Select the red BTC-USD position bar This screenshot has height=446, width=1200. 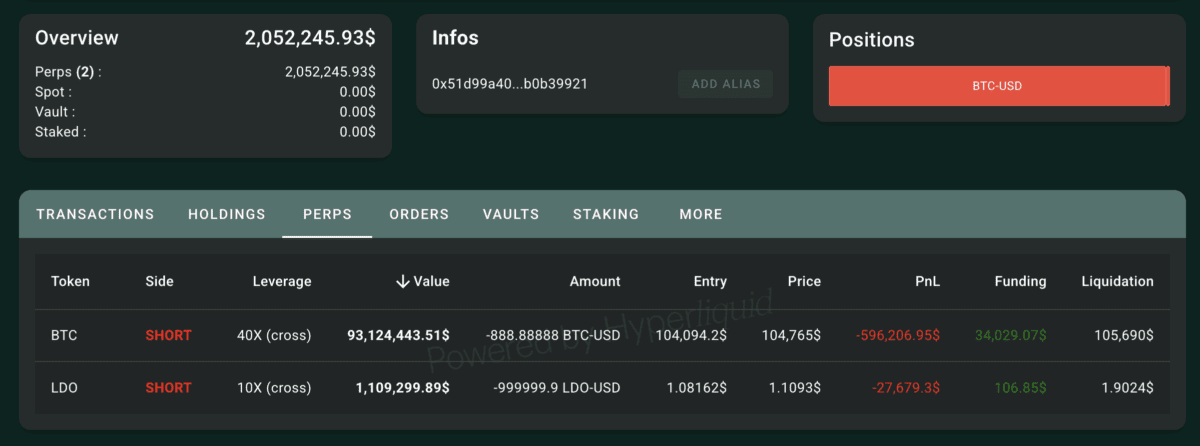[x=998, y=86]
